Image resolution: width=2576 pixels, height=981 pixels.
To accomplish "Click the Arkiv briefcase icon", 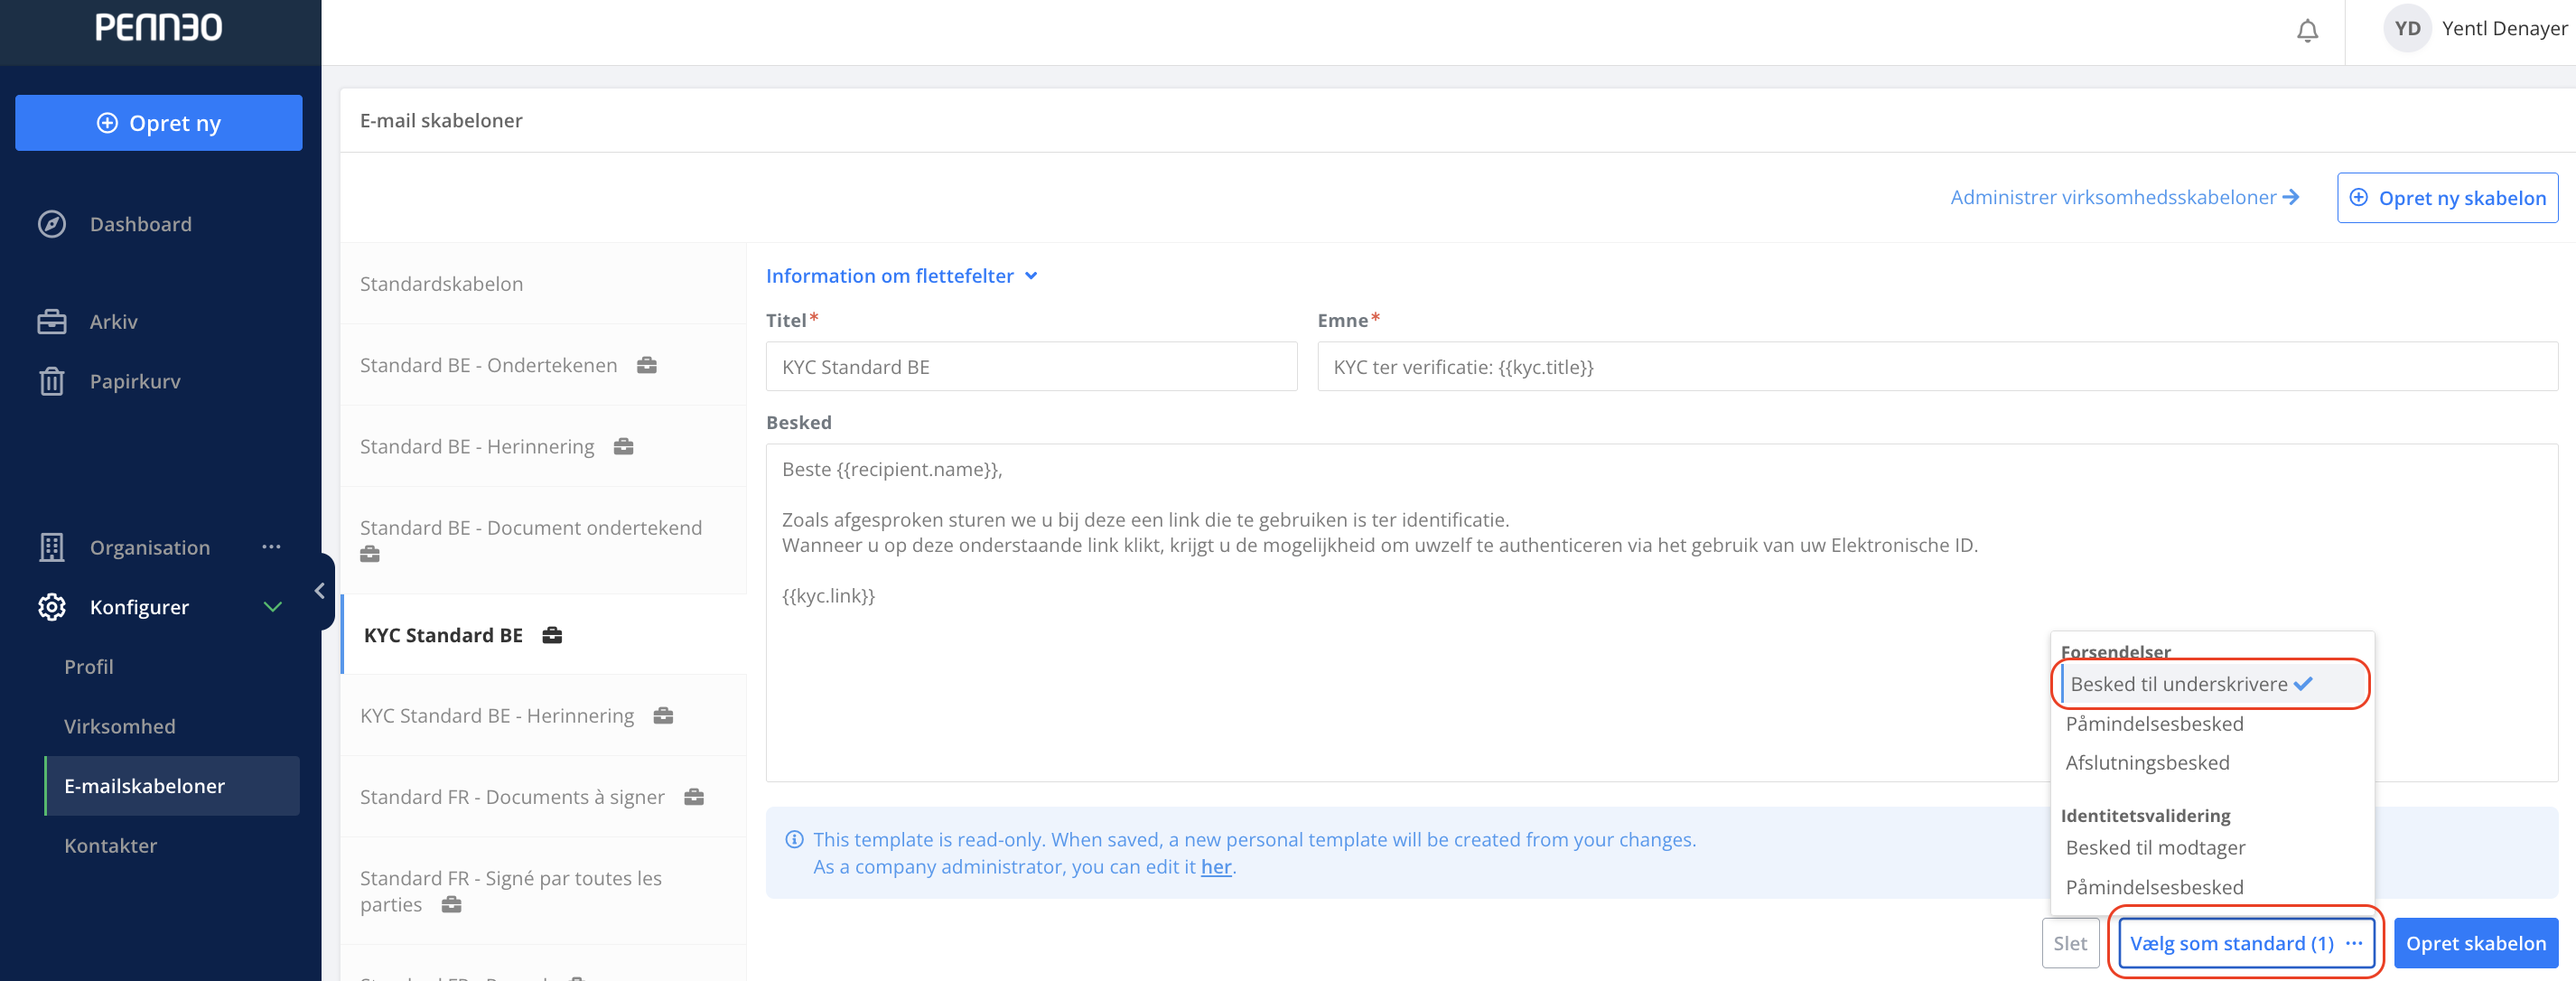I will pos(52,322).
